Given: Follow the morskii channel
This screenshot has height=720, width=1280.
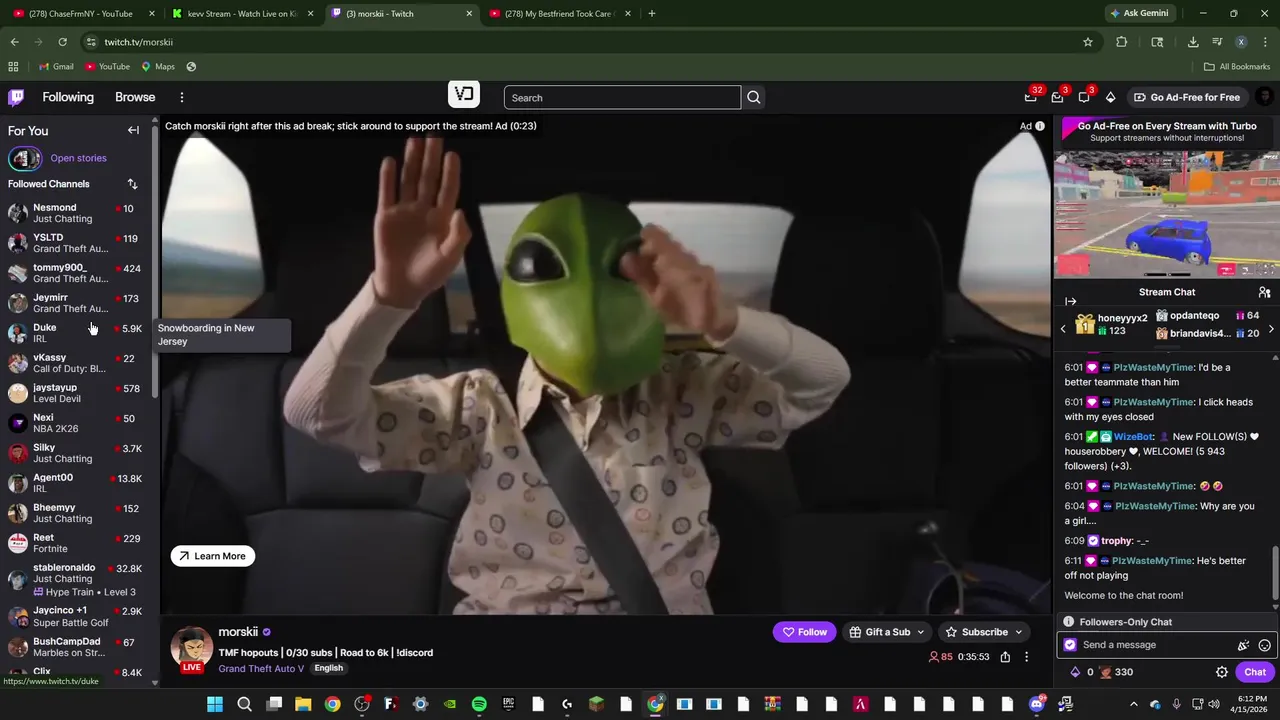Looking at the screenshot, I should tap(804, 632).
